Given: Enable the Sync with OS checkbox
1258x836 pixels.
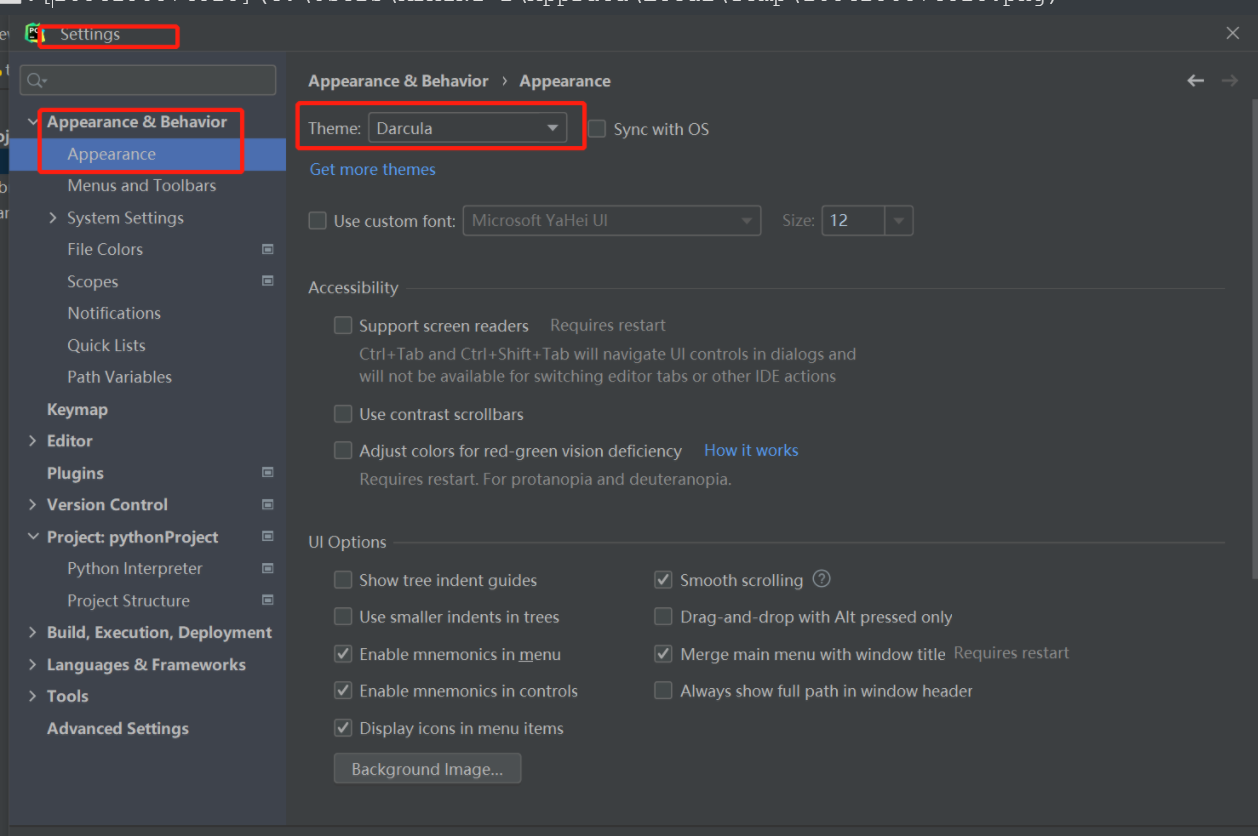Looking at the screenshot, I should coord(598,129).
